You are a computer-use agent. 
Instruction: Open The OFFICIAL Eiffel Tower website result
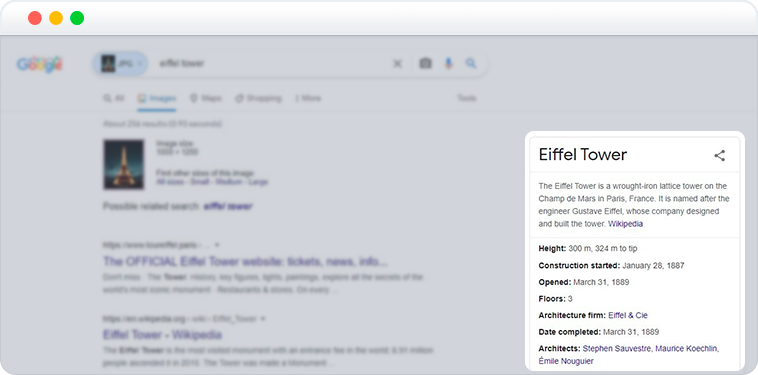pyautogui.click(x=246, y=261)
